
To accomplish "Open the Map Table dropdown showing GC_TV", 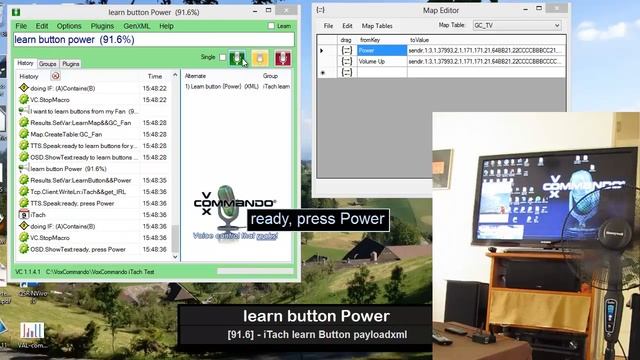I will point(517,25).
